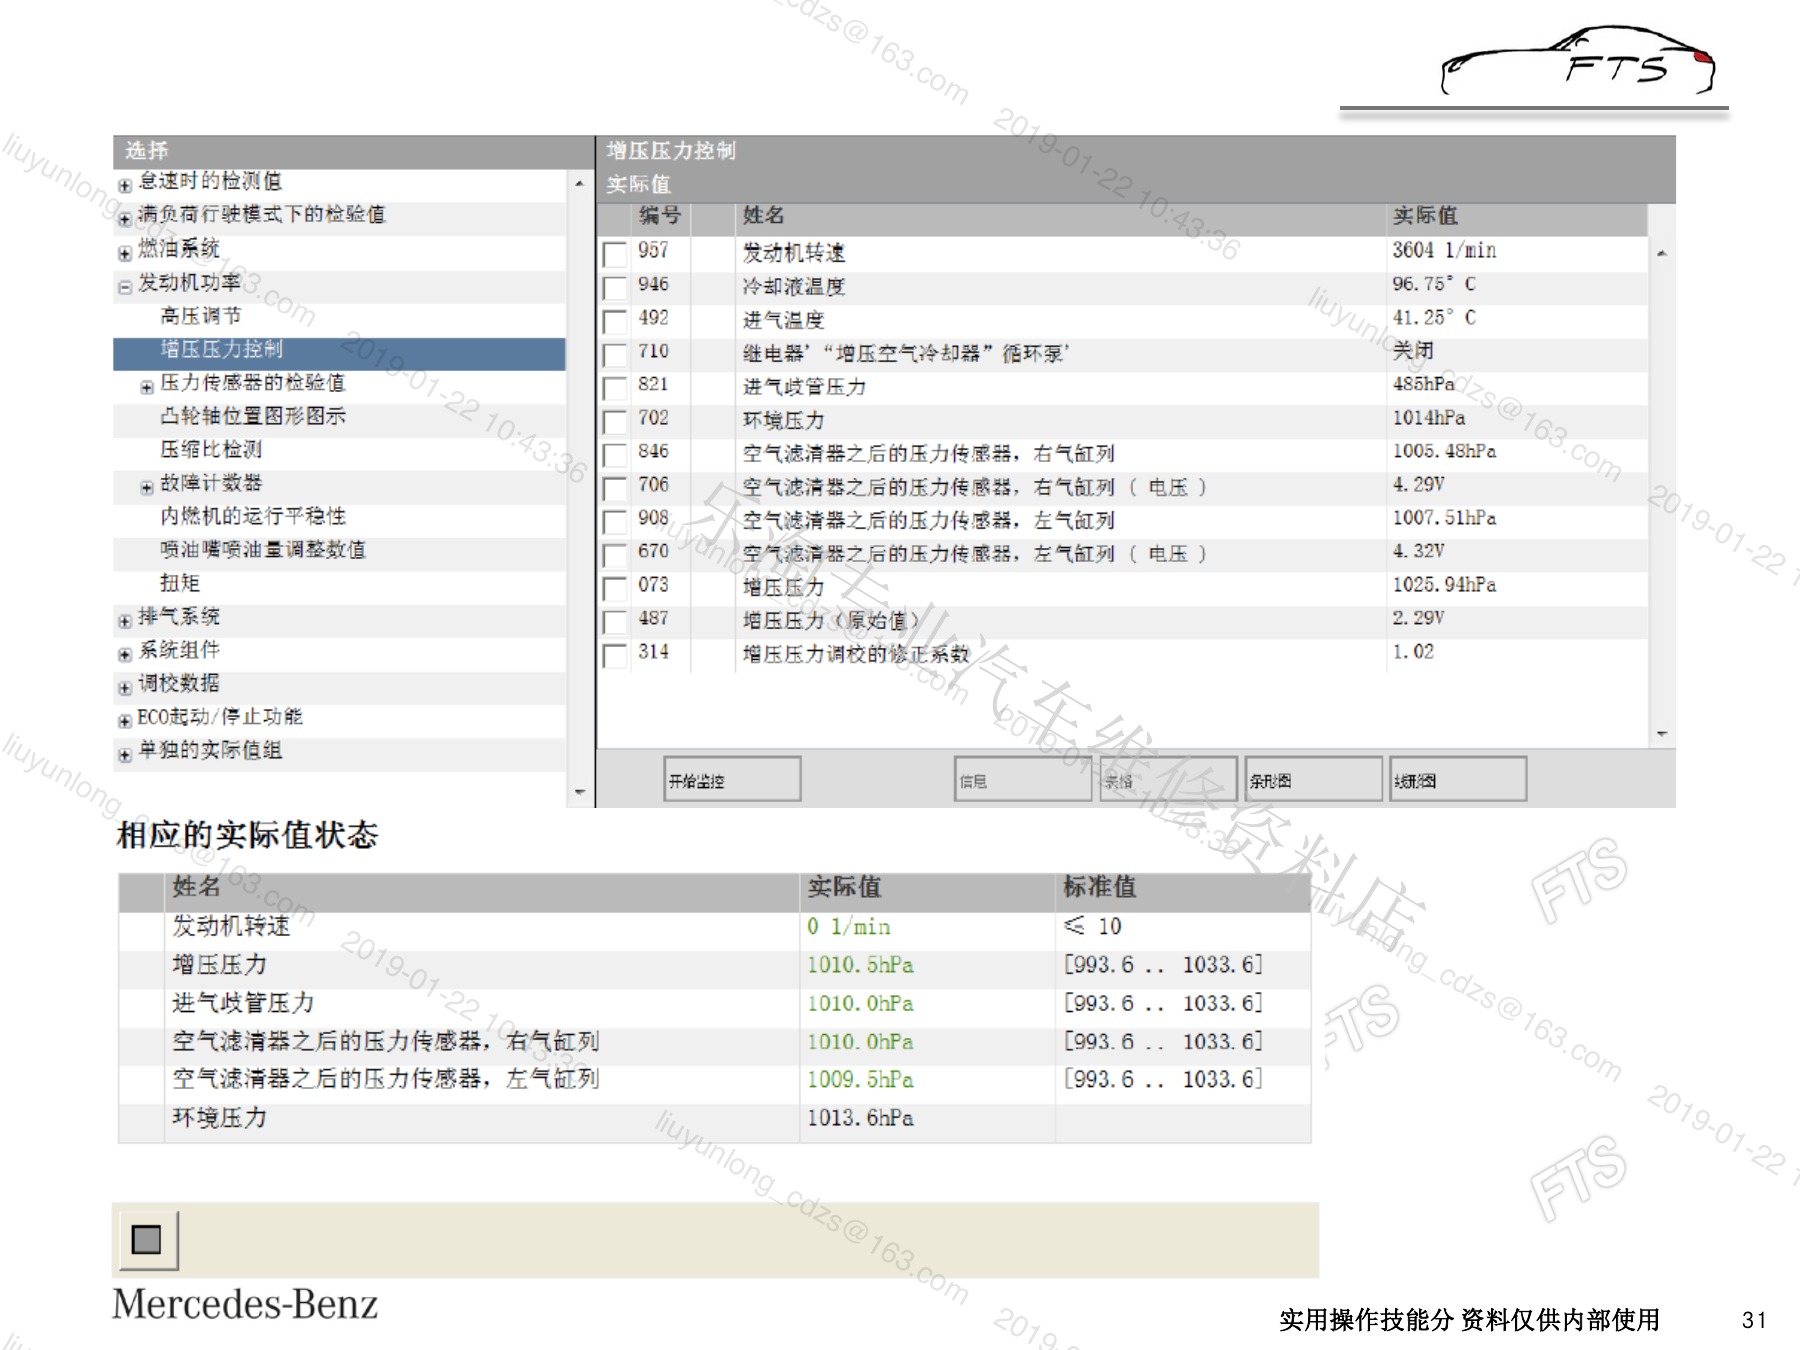
Task: Click 信息 button
Action: (1022, 779)
